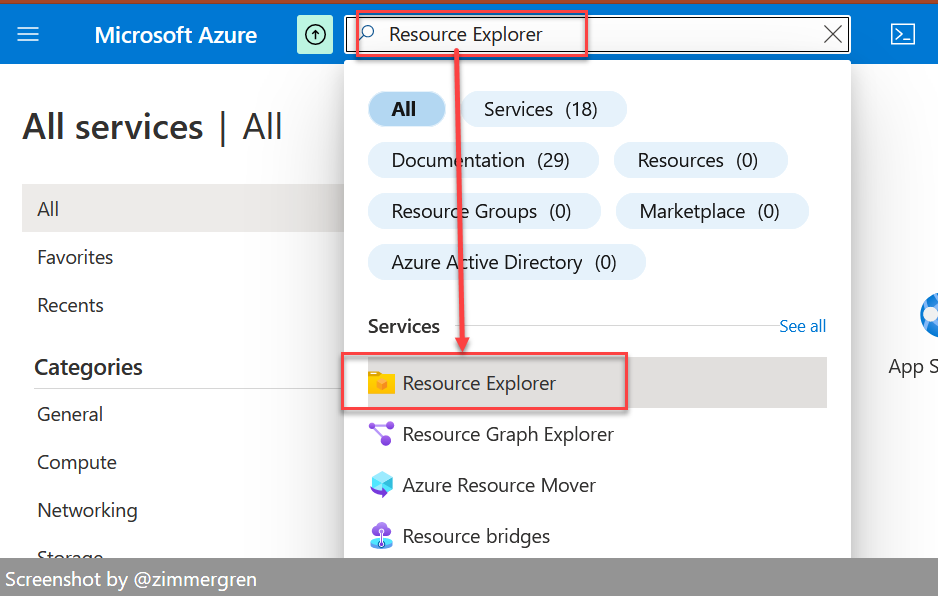938x596 pixels.
Task: Launch Cloud Shell from the top bar
Action: click(903, 33)
